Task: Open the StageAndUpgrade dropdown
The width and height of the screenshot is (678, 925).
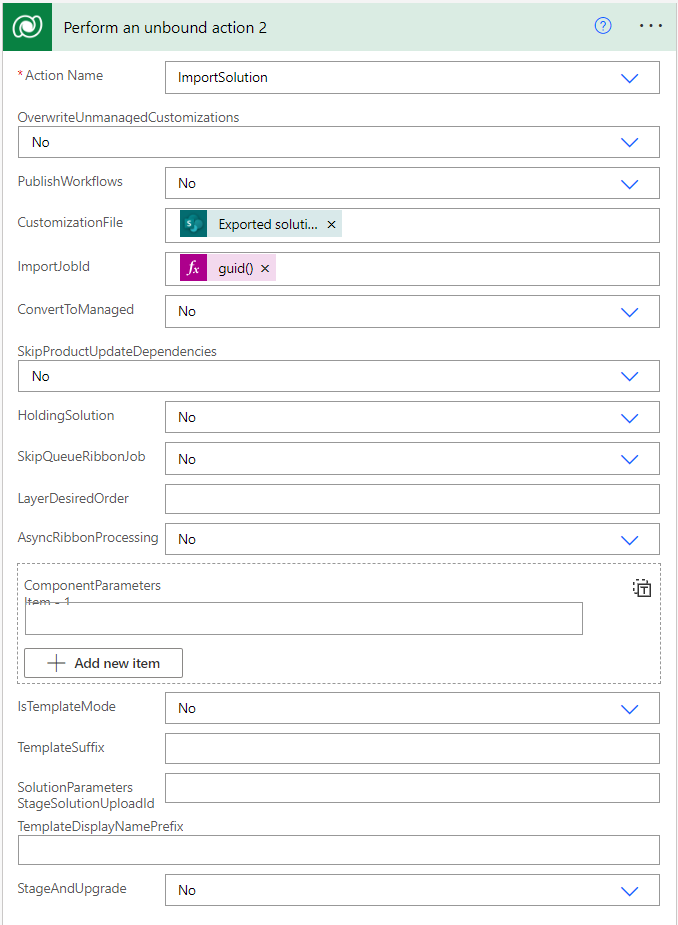Action: 629,890
